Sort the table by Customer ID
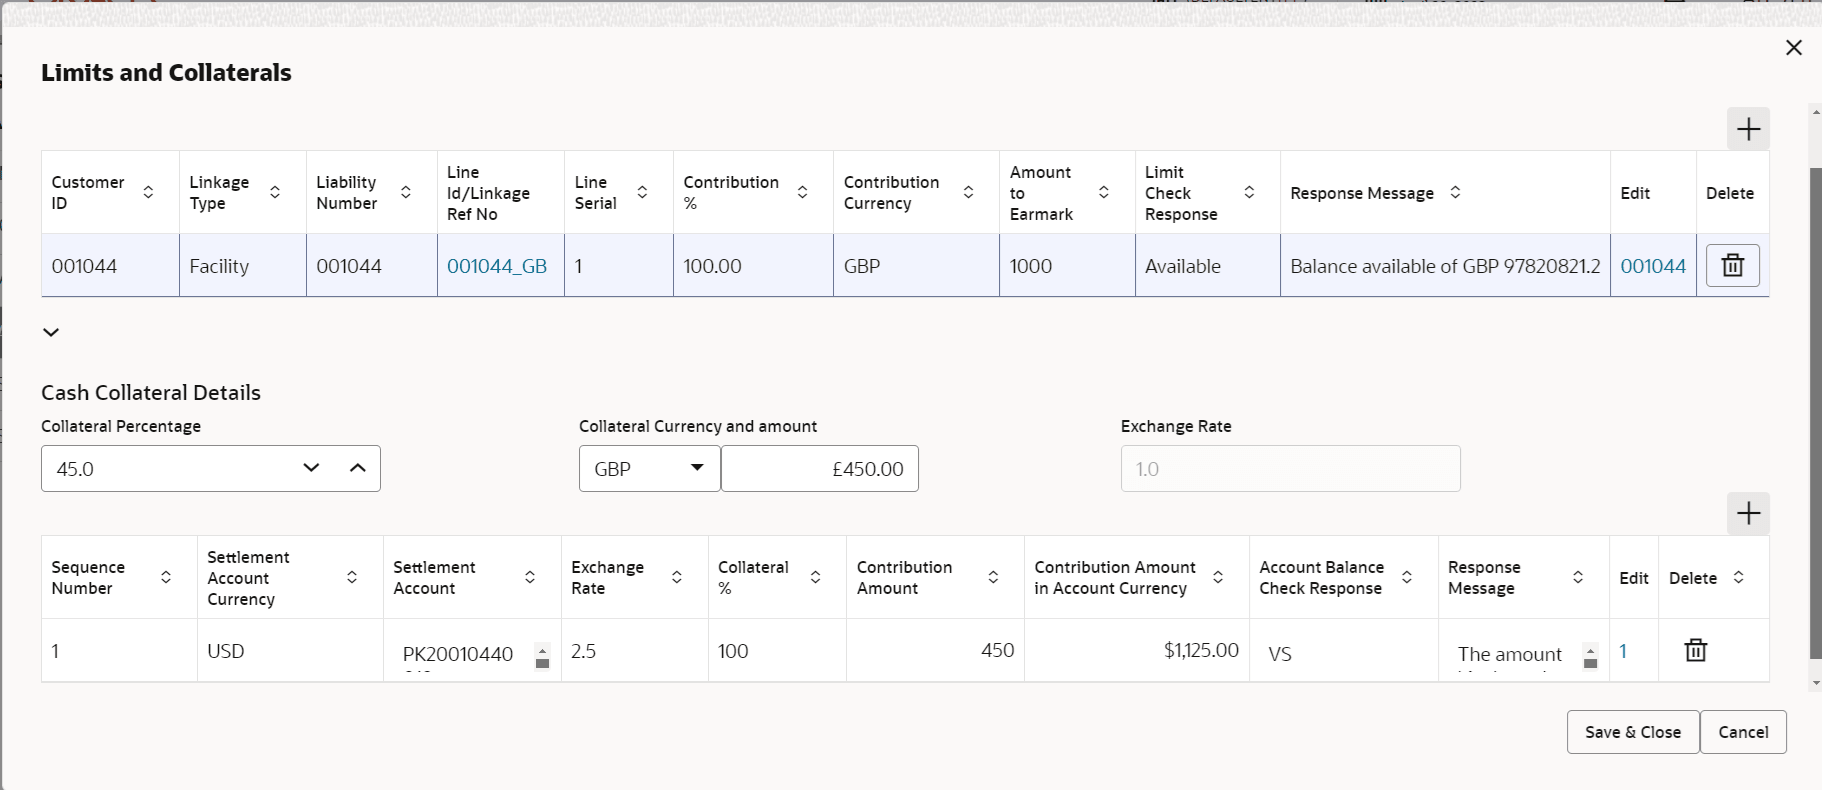Image resolution: width=1822 pixels, height=790 pixels. click(x=148, y=192)
